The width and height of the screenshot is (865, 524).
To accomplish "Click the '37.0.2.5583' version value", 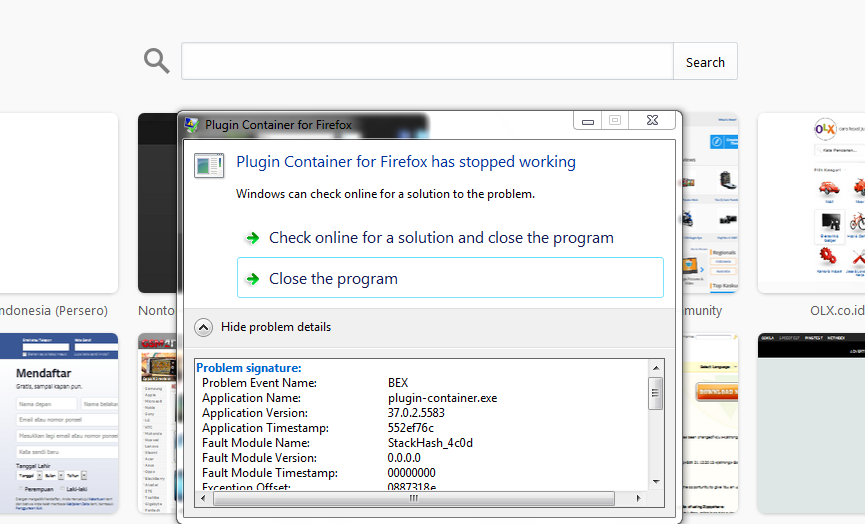I will 416,413.
